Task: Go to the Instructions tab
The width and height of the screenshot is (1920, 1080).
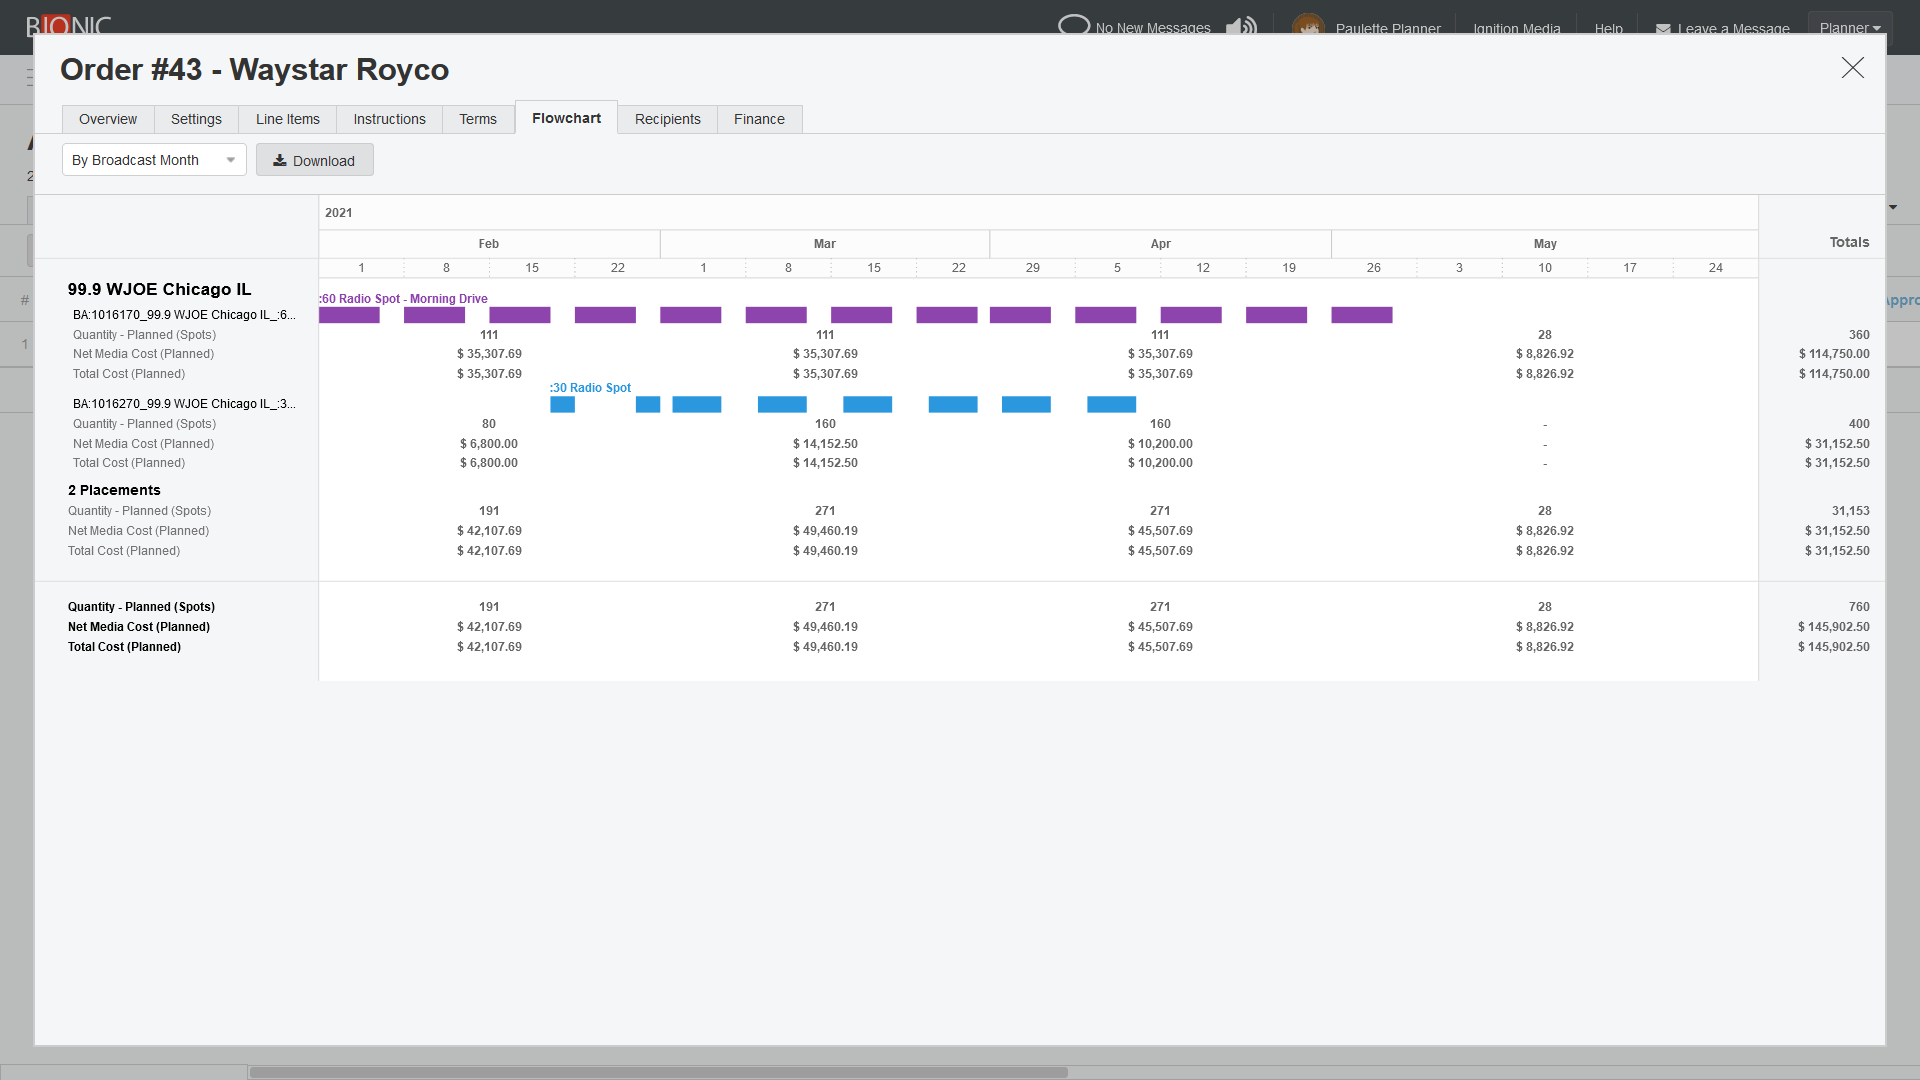Action: (389, 119)
